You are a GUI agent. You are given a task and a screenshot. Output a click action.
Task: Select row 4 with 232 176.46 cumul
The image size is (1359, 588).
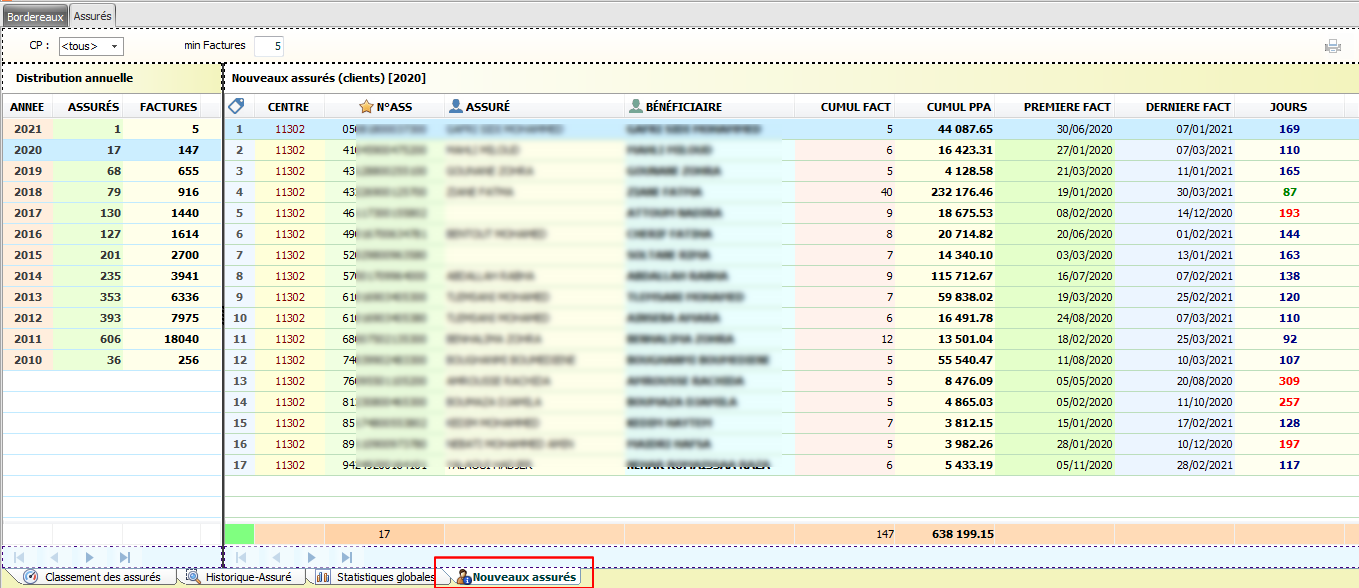[700, 192]
